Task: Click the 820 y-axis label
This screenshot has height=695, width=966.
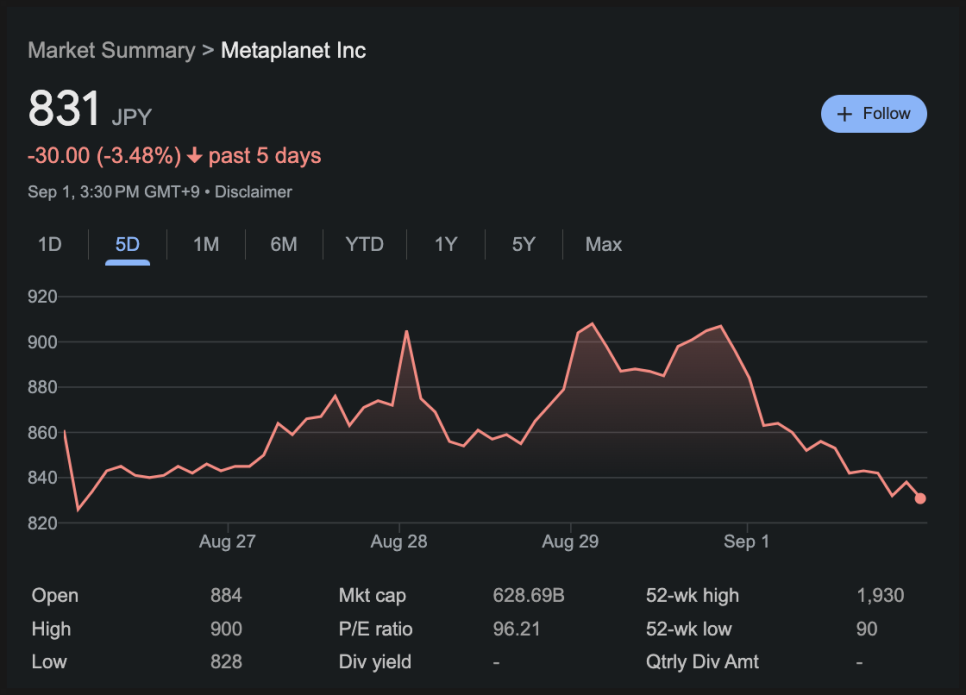Action: pyautogui.click(x=43, y=523)
